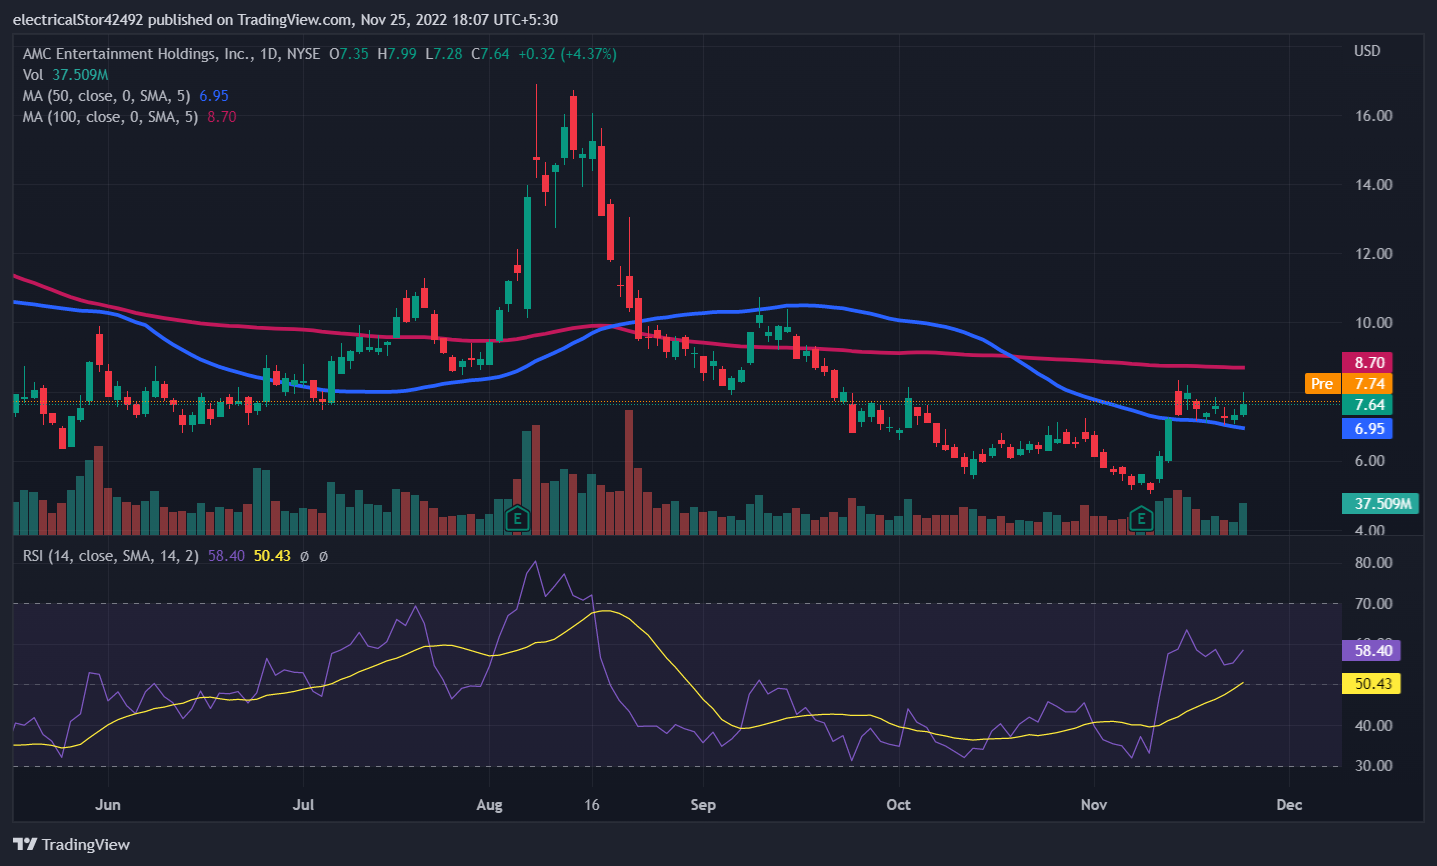
Task: Click the Nov label on time axis
Action: pos(1094,805)
